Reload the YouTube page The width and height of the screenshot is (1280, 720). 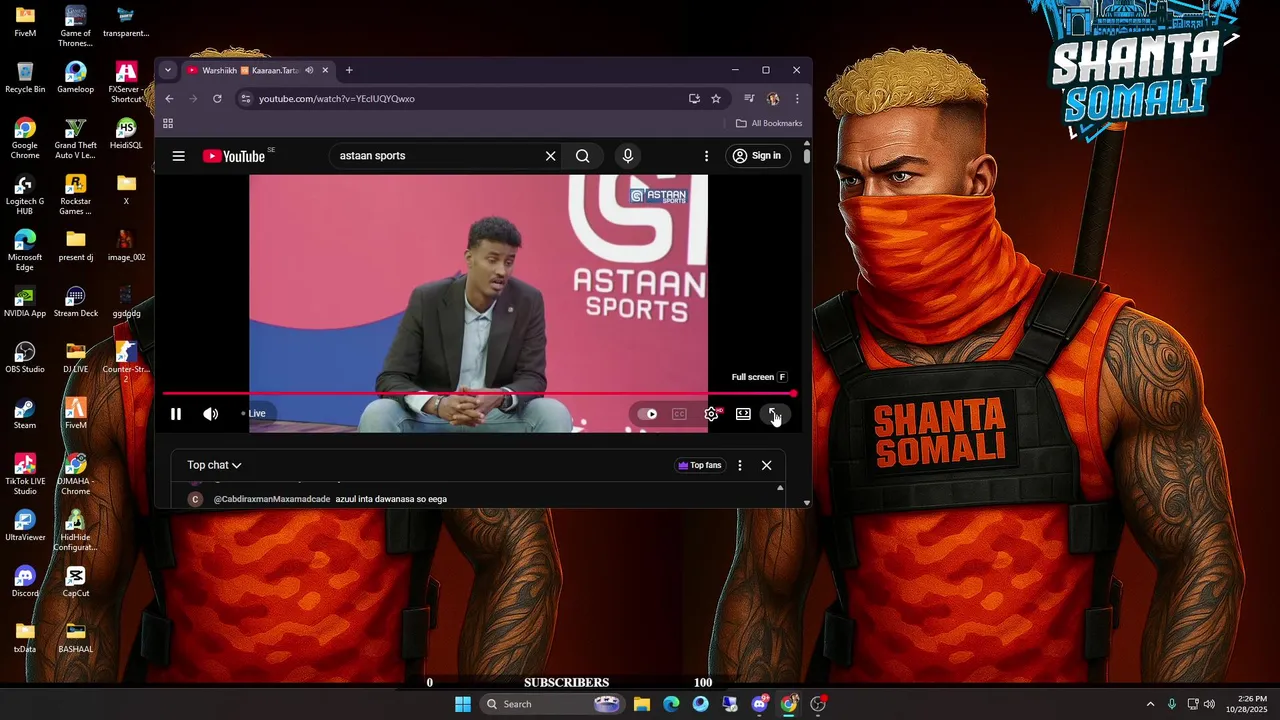pyautogui.click(x=217, y=99)
